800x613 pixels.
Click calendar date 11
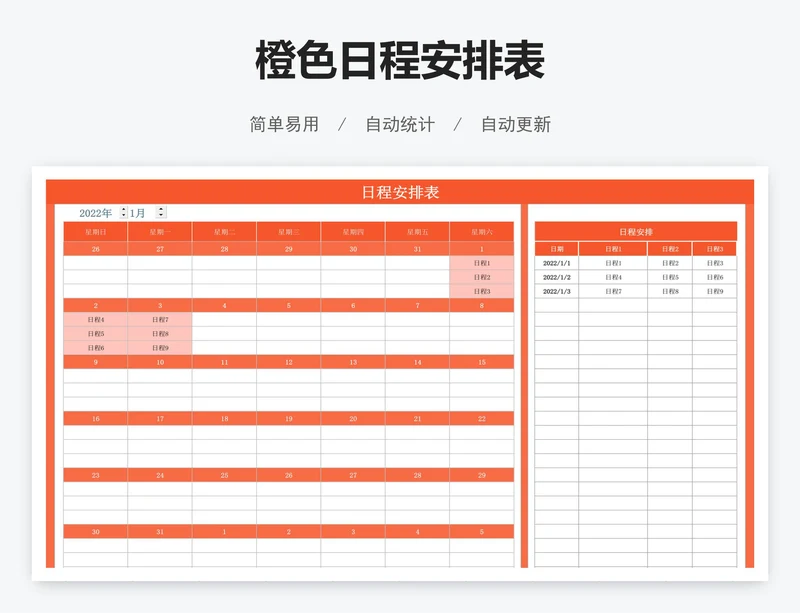pyautogui.click(x=224, y=362)
